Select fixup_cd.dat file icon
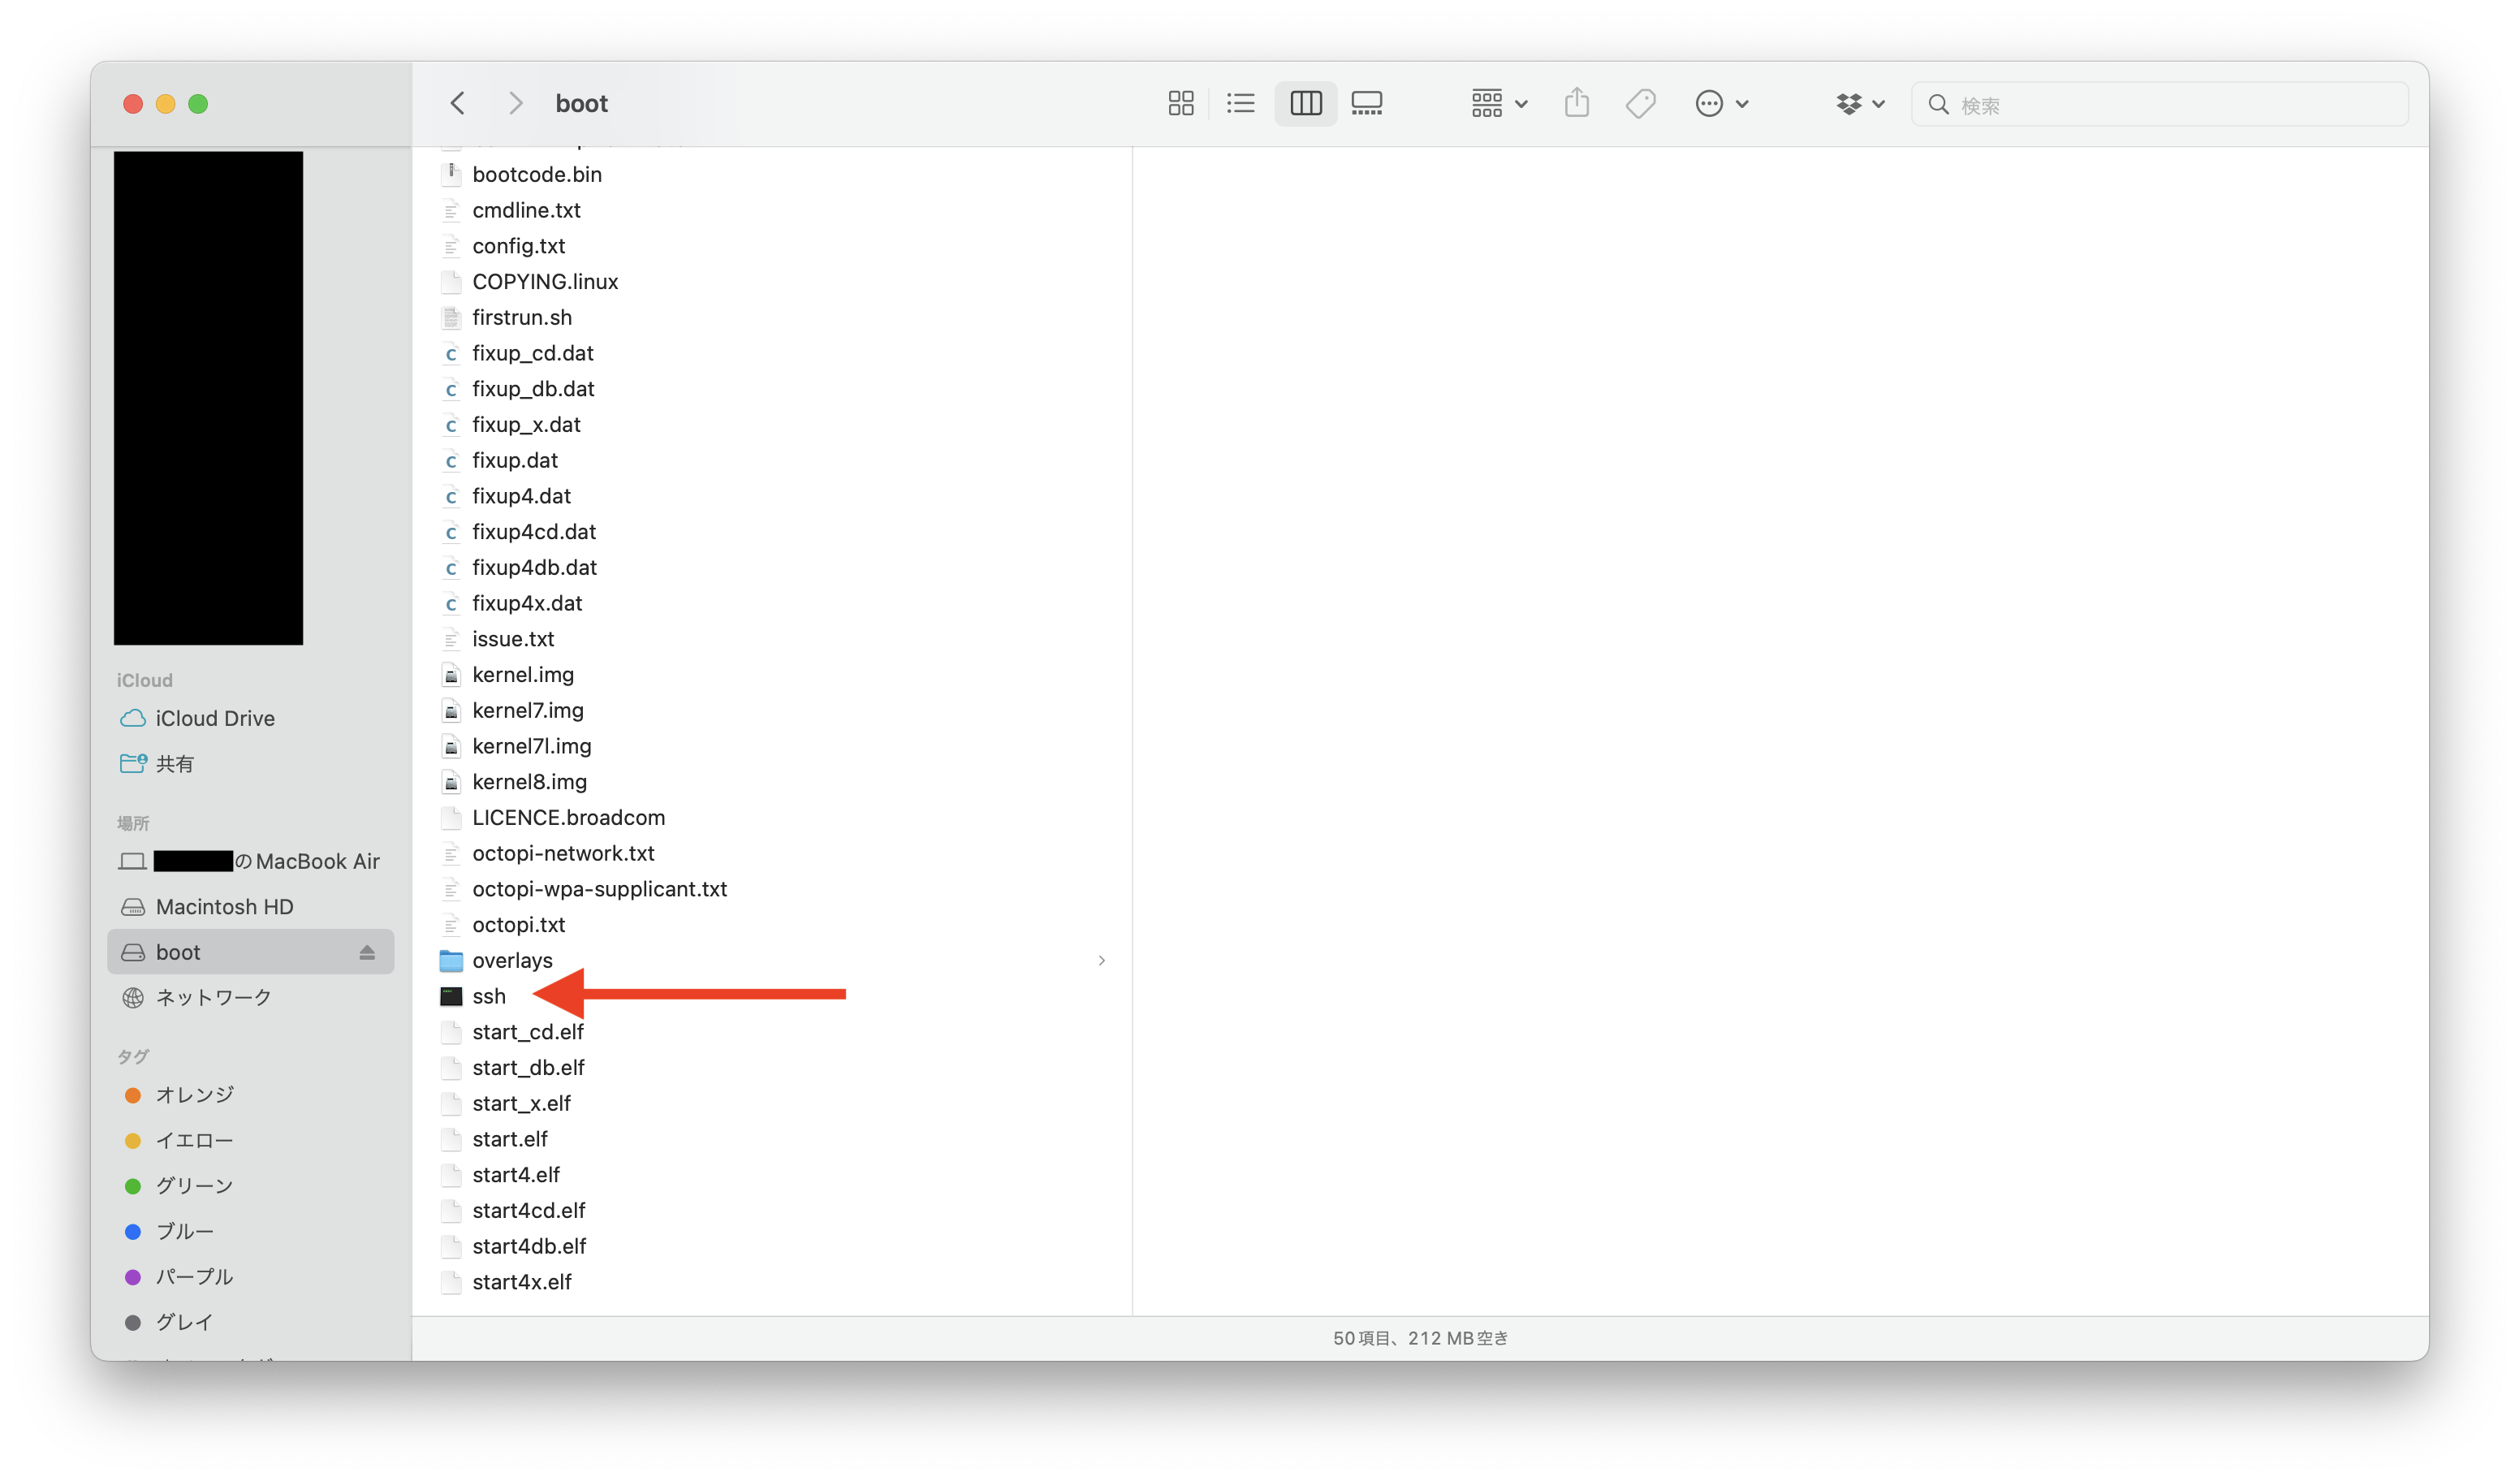 pyautogui.click(x=451, y=353)
